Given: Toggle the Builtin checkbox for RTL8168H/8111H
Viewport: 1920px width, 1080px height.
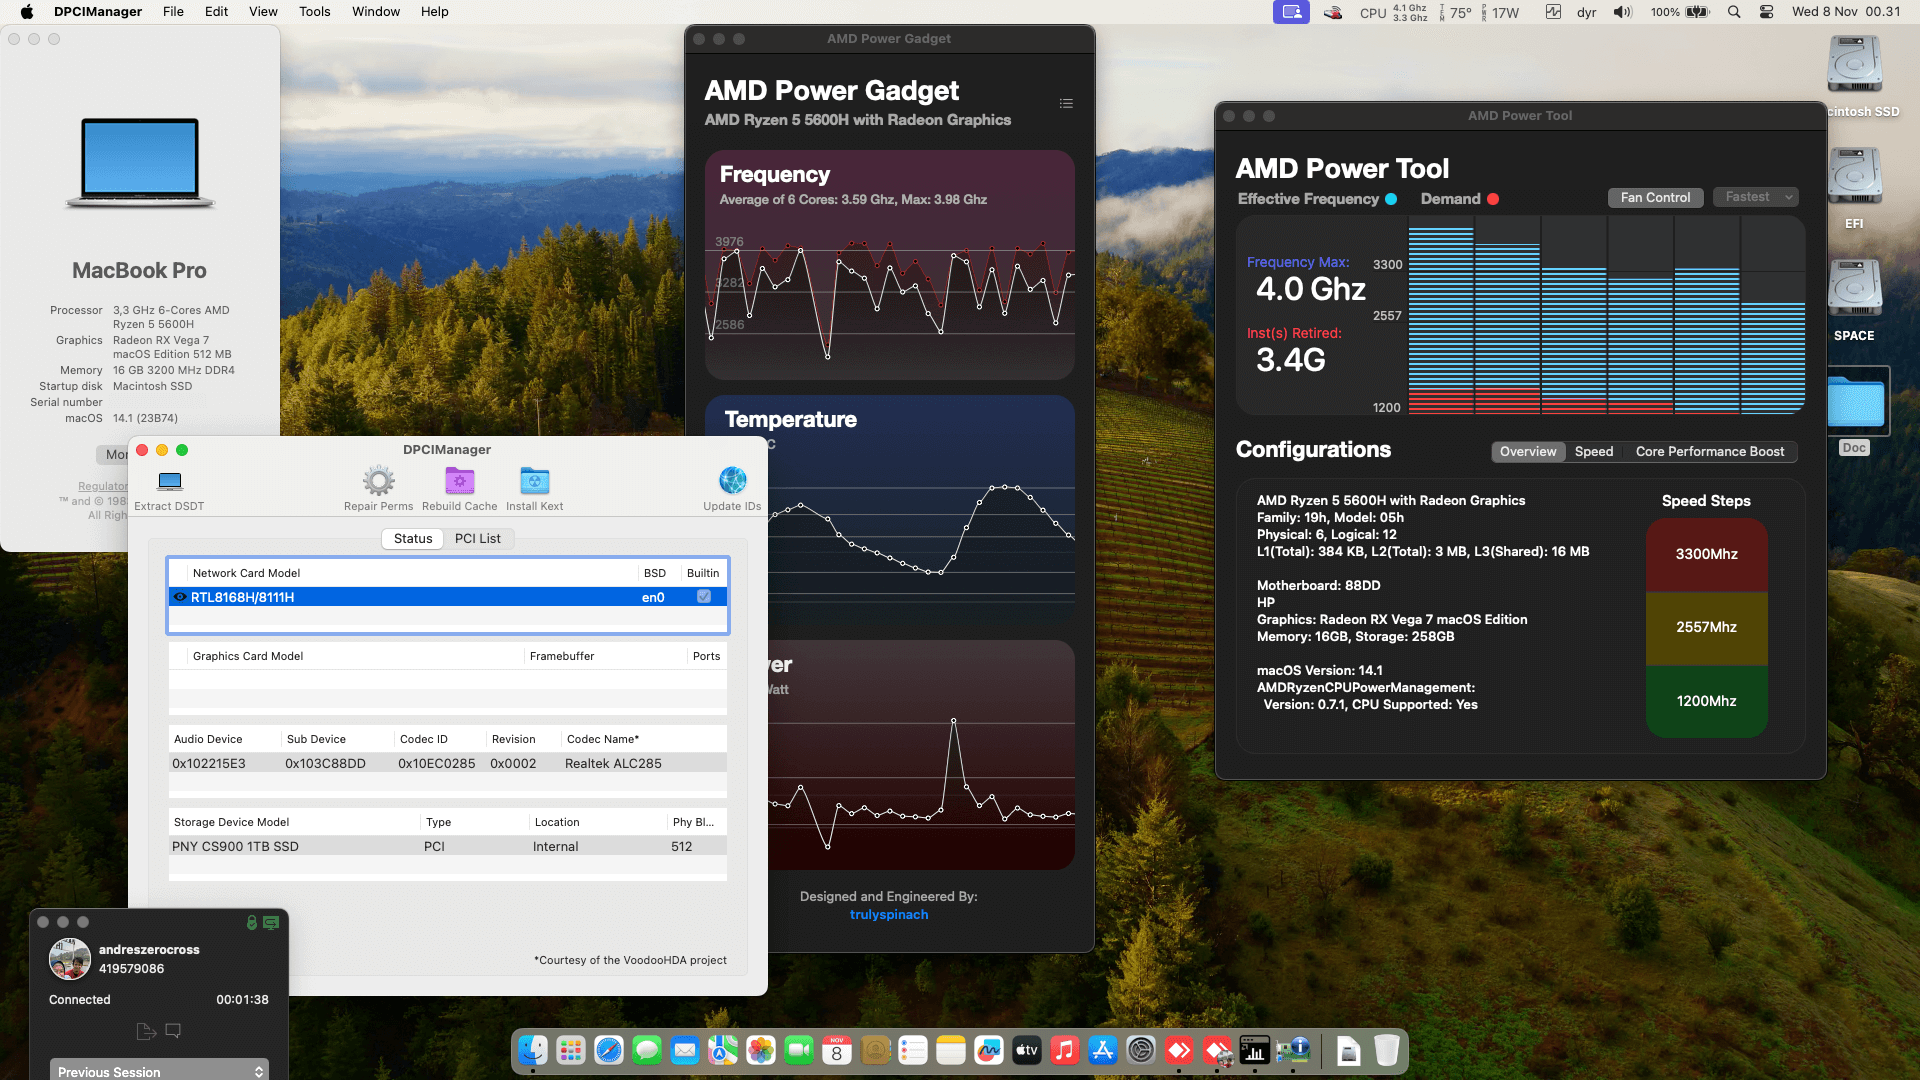Looking at the screenshot, I should tap(704, 597).
